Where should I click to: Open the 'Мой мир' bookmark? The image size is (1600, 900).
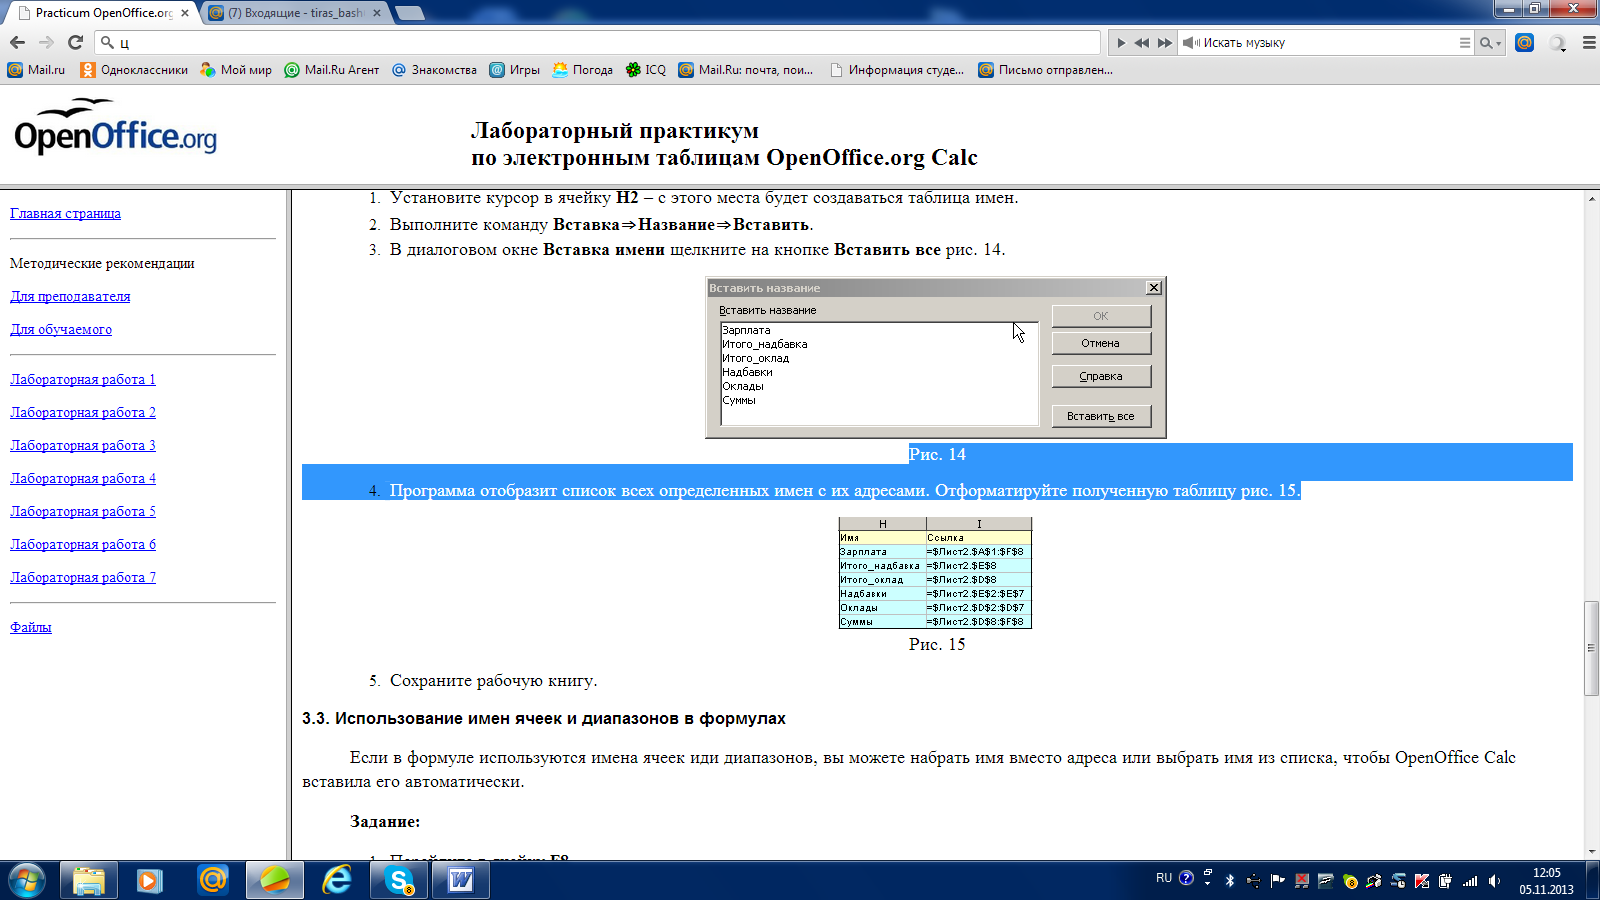tap(236, 70)
